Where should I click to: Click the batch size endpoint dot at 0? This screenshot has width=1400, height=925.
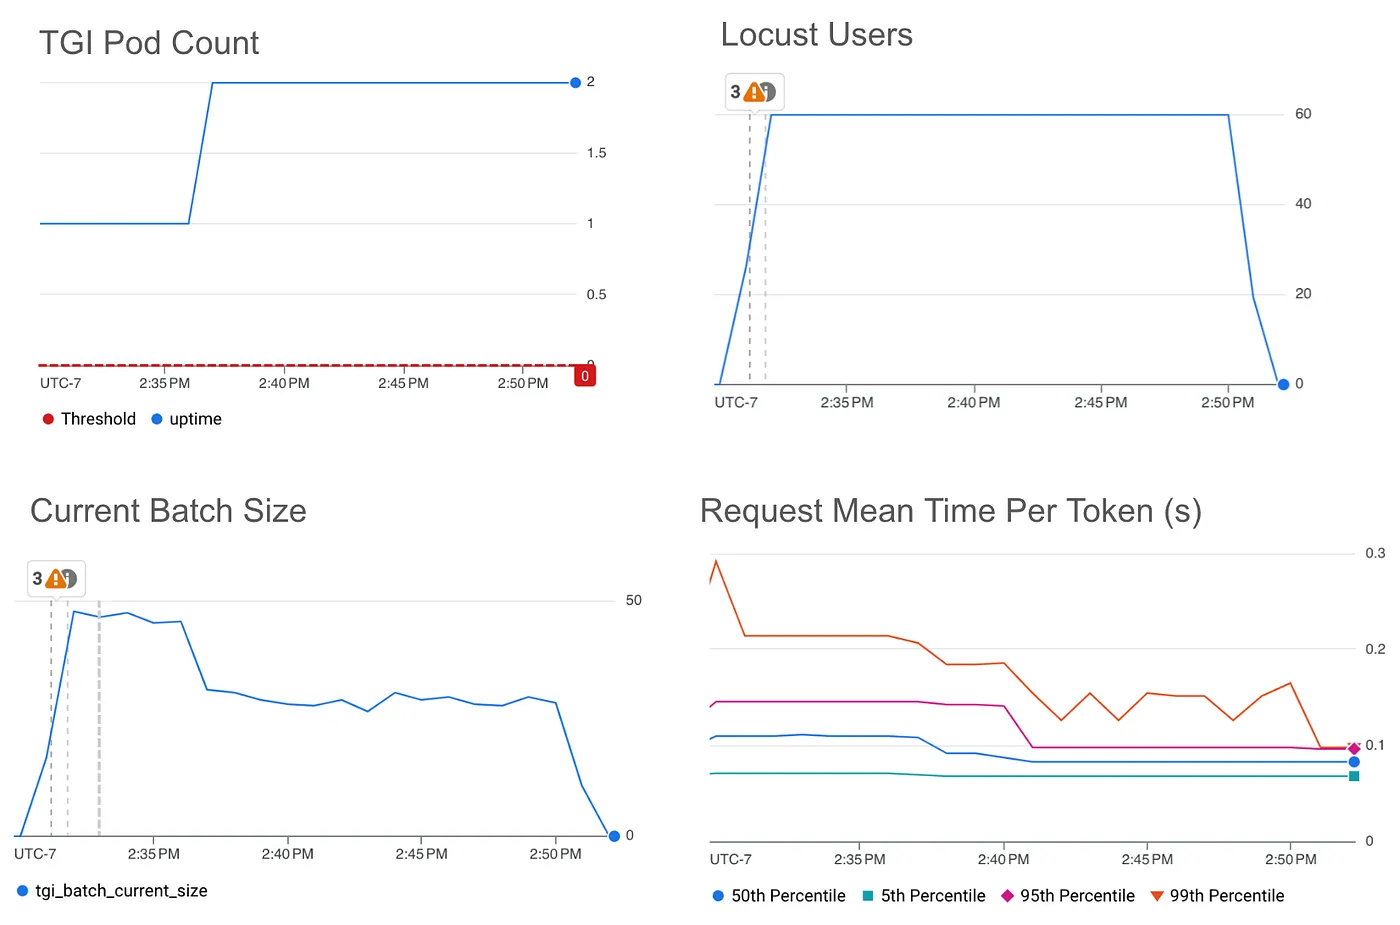click(x=614, y=836)
